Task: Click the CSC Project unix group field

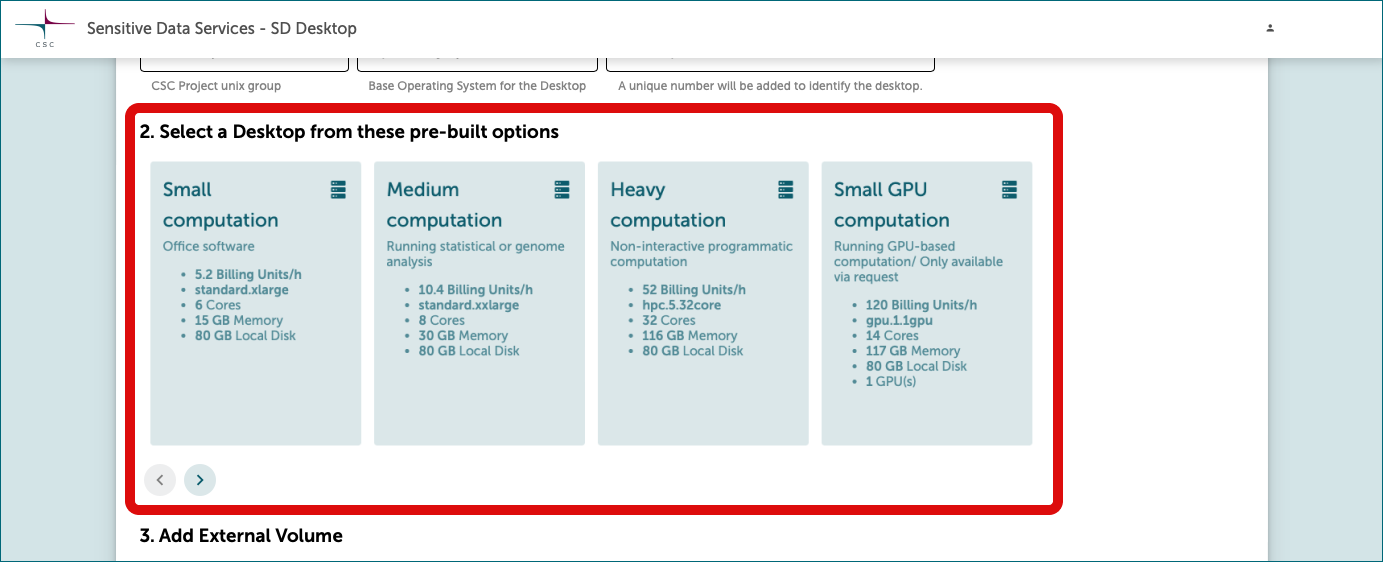Action: (x=244, y=64)
